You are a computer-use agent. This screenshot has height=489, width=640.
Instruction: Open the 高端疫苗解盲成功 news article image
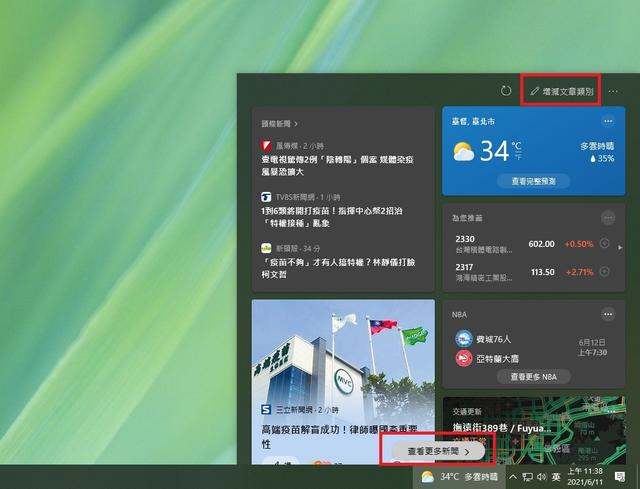click(343, 350)
